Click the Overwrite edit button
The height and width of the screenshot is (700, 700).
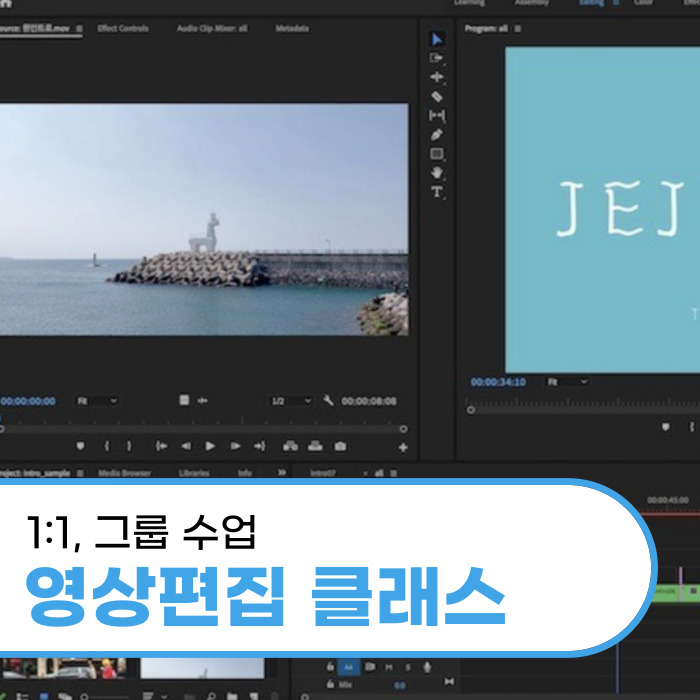coord(315,446)
